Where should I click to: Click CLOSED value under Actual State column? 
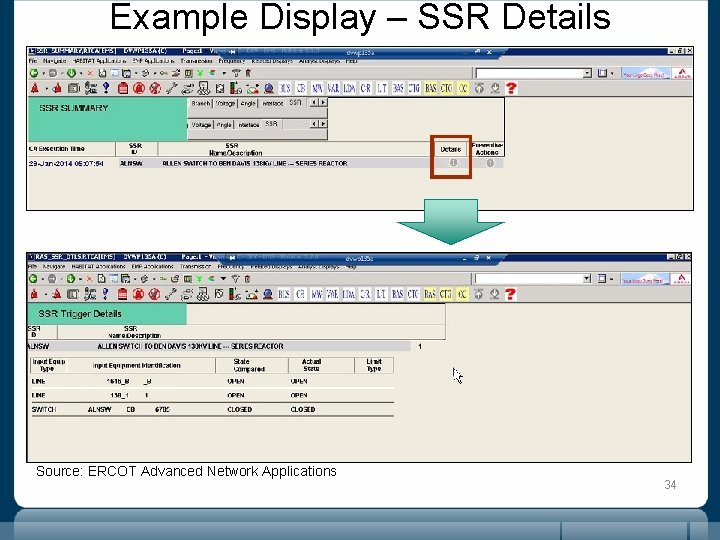(x=303, y=409)
